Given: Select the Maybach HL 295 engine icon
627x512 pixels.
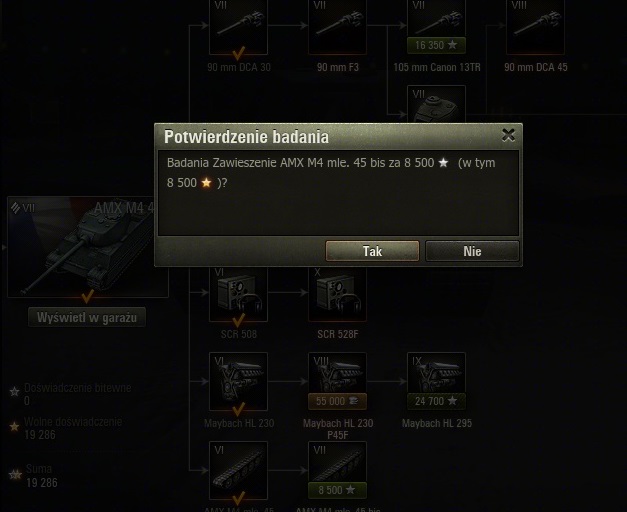Looking at the screenshot, I should 436,373.
